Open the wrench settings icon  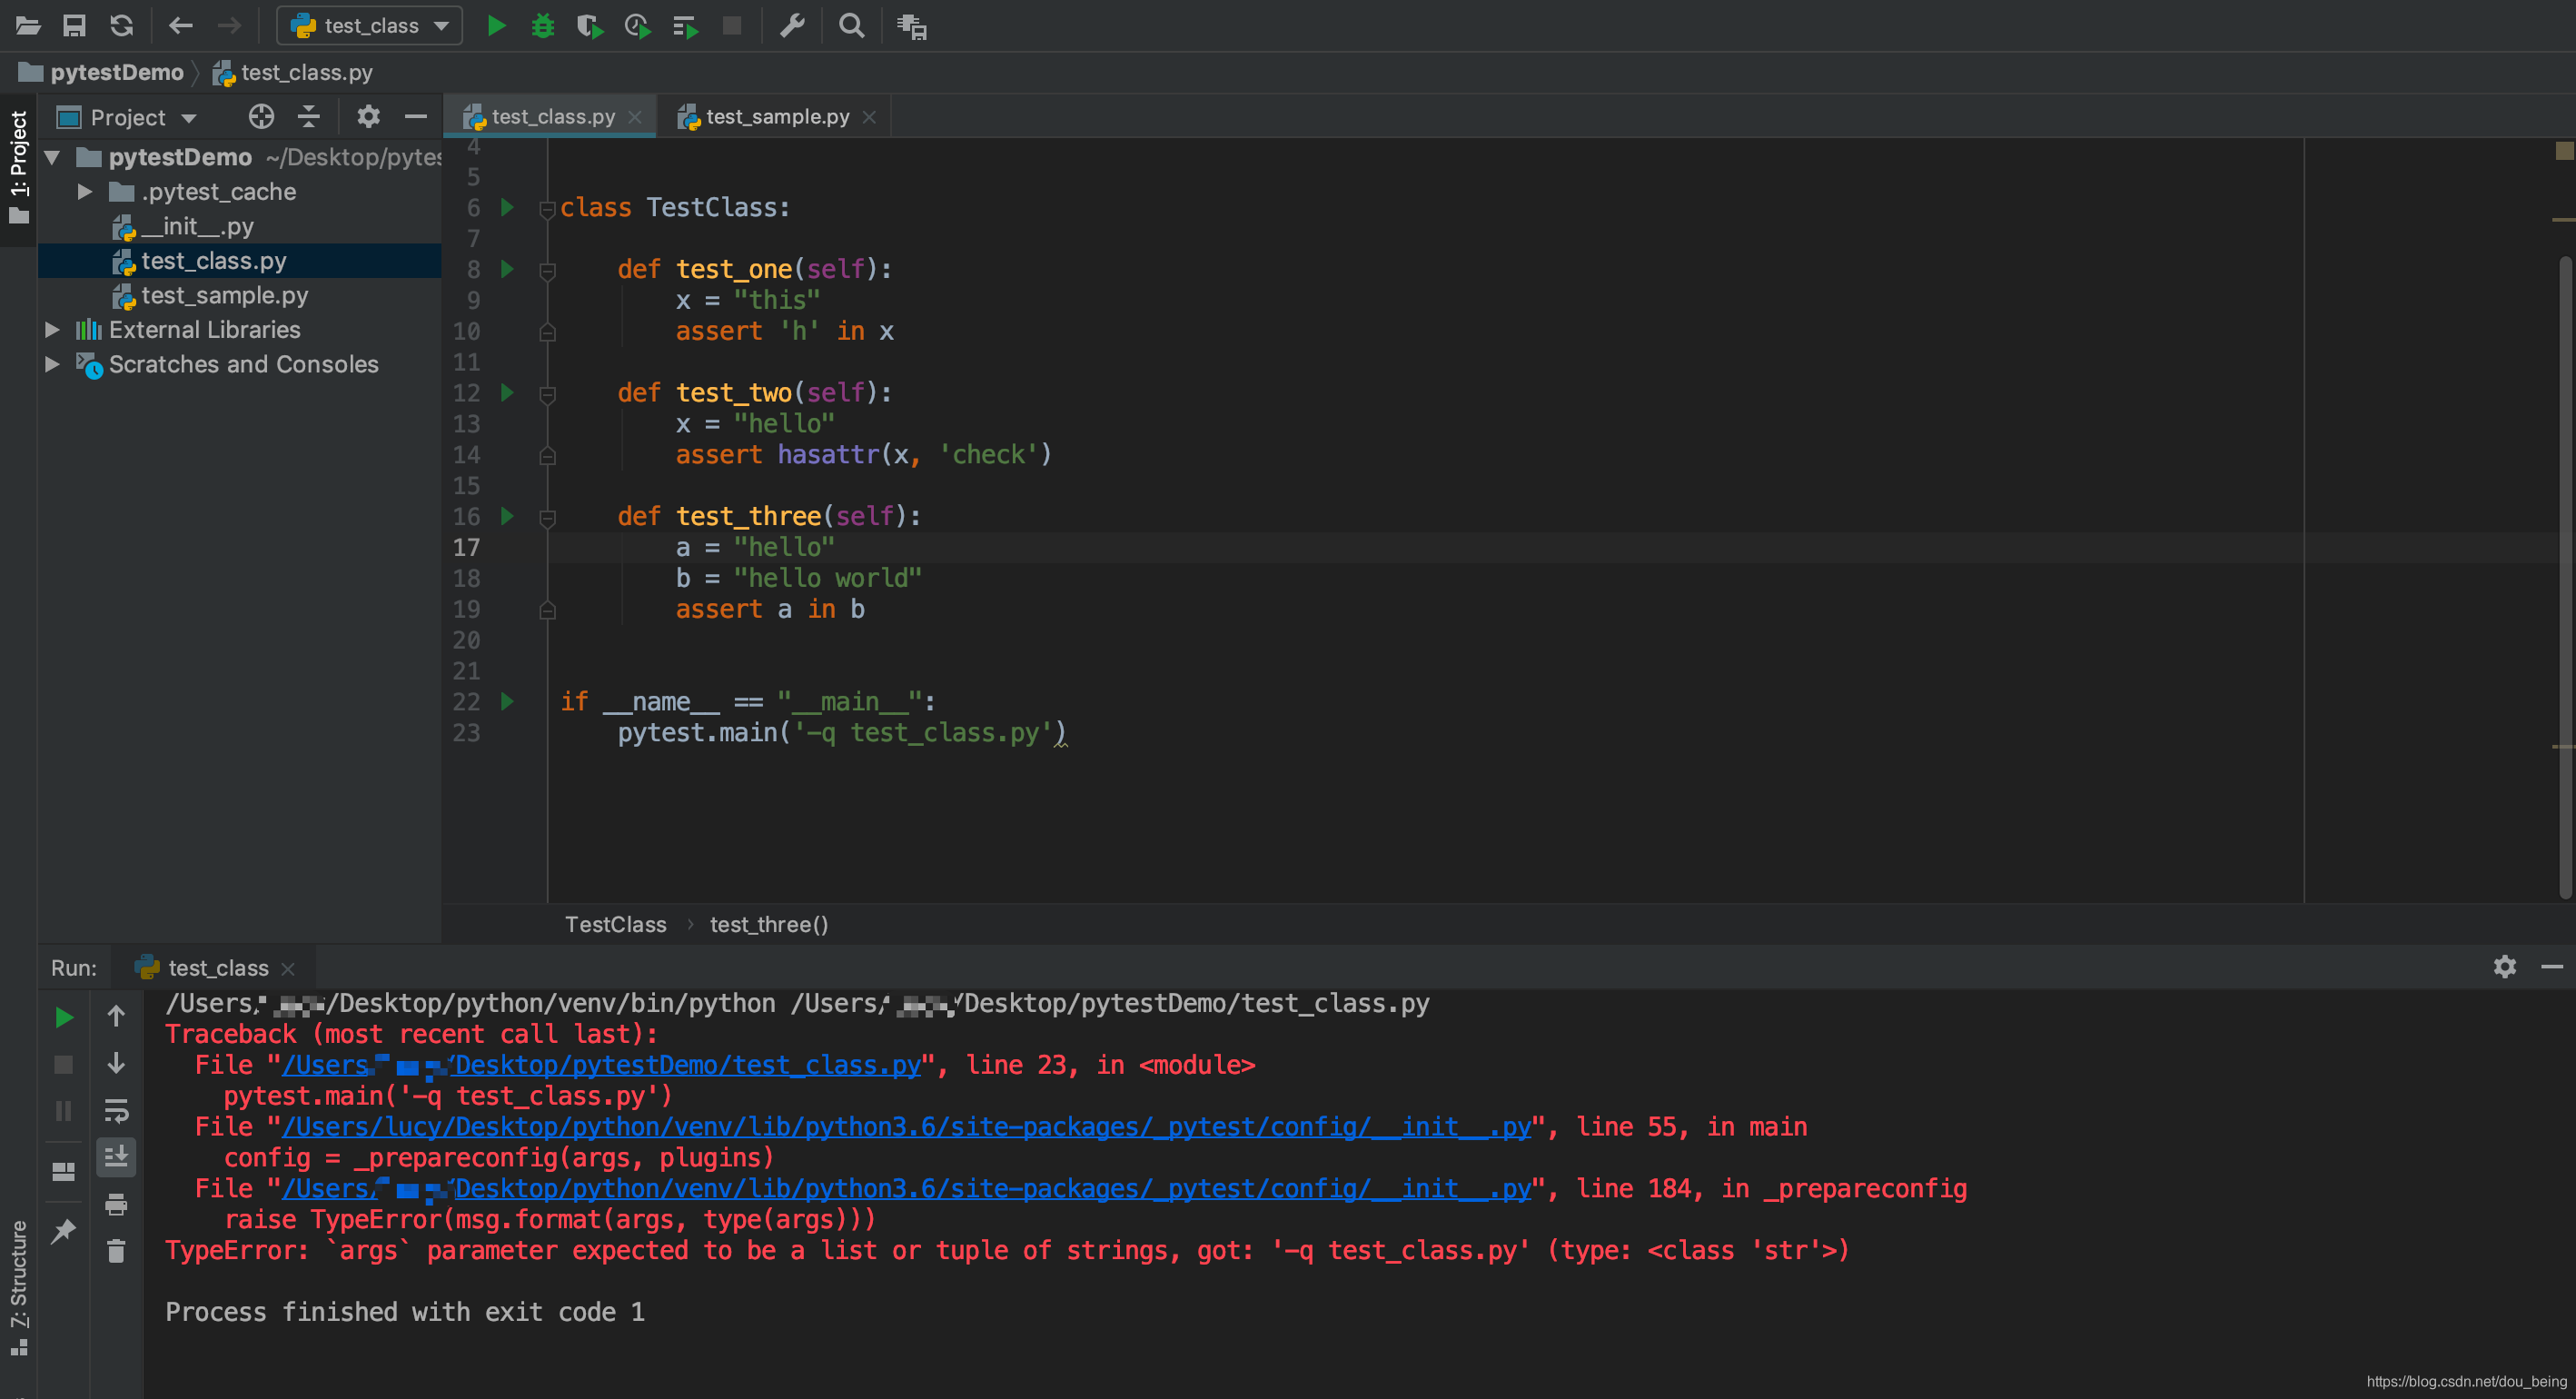click(x=792, y=26)
